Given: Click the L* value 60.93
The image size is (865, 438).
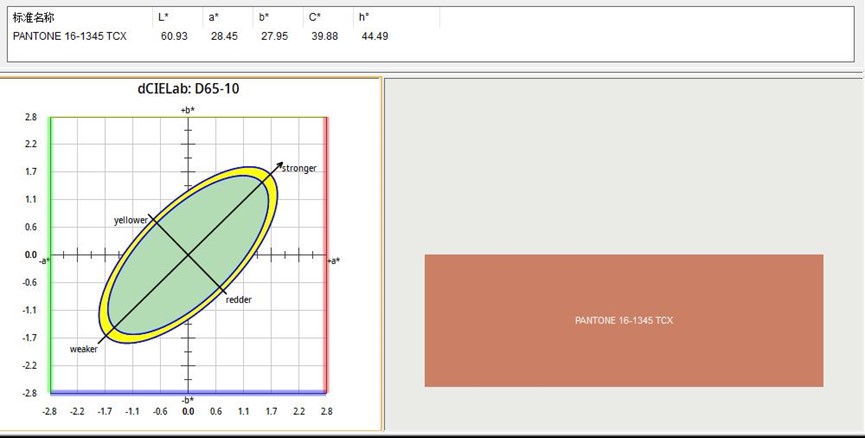Looking at the screenshot, I should click(x=174, y=36).
